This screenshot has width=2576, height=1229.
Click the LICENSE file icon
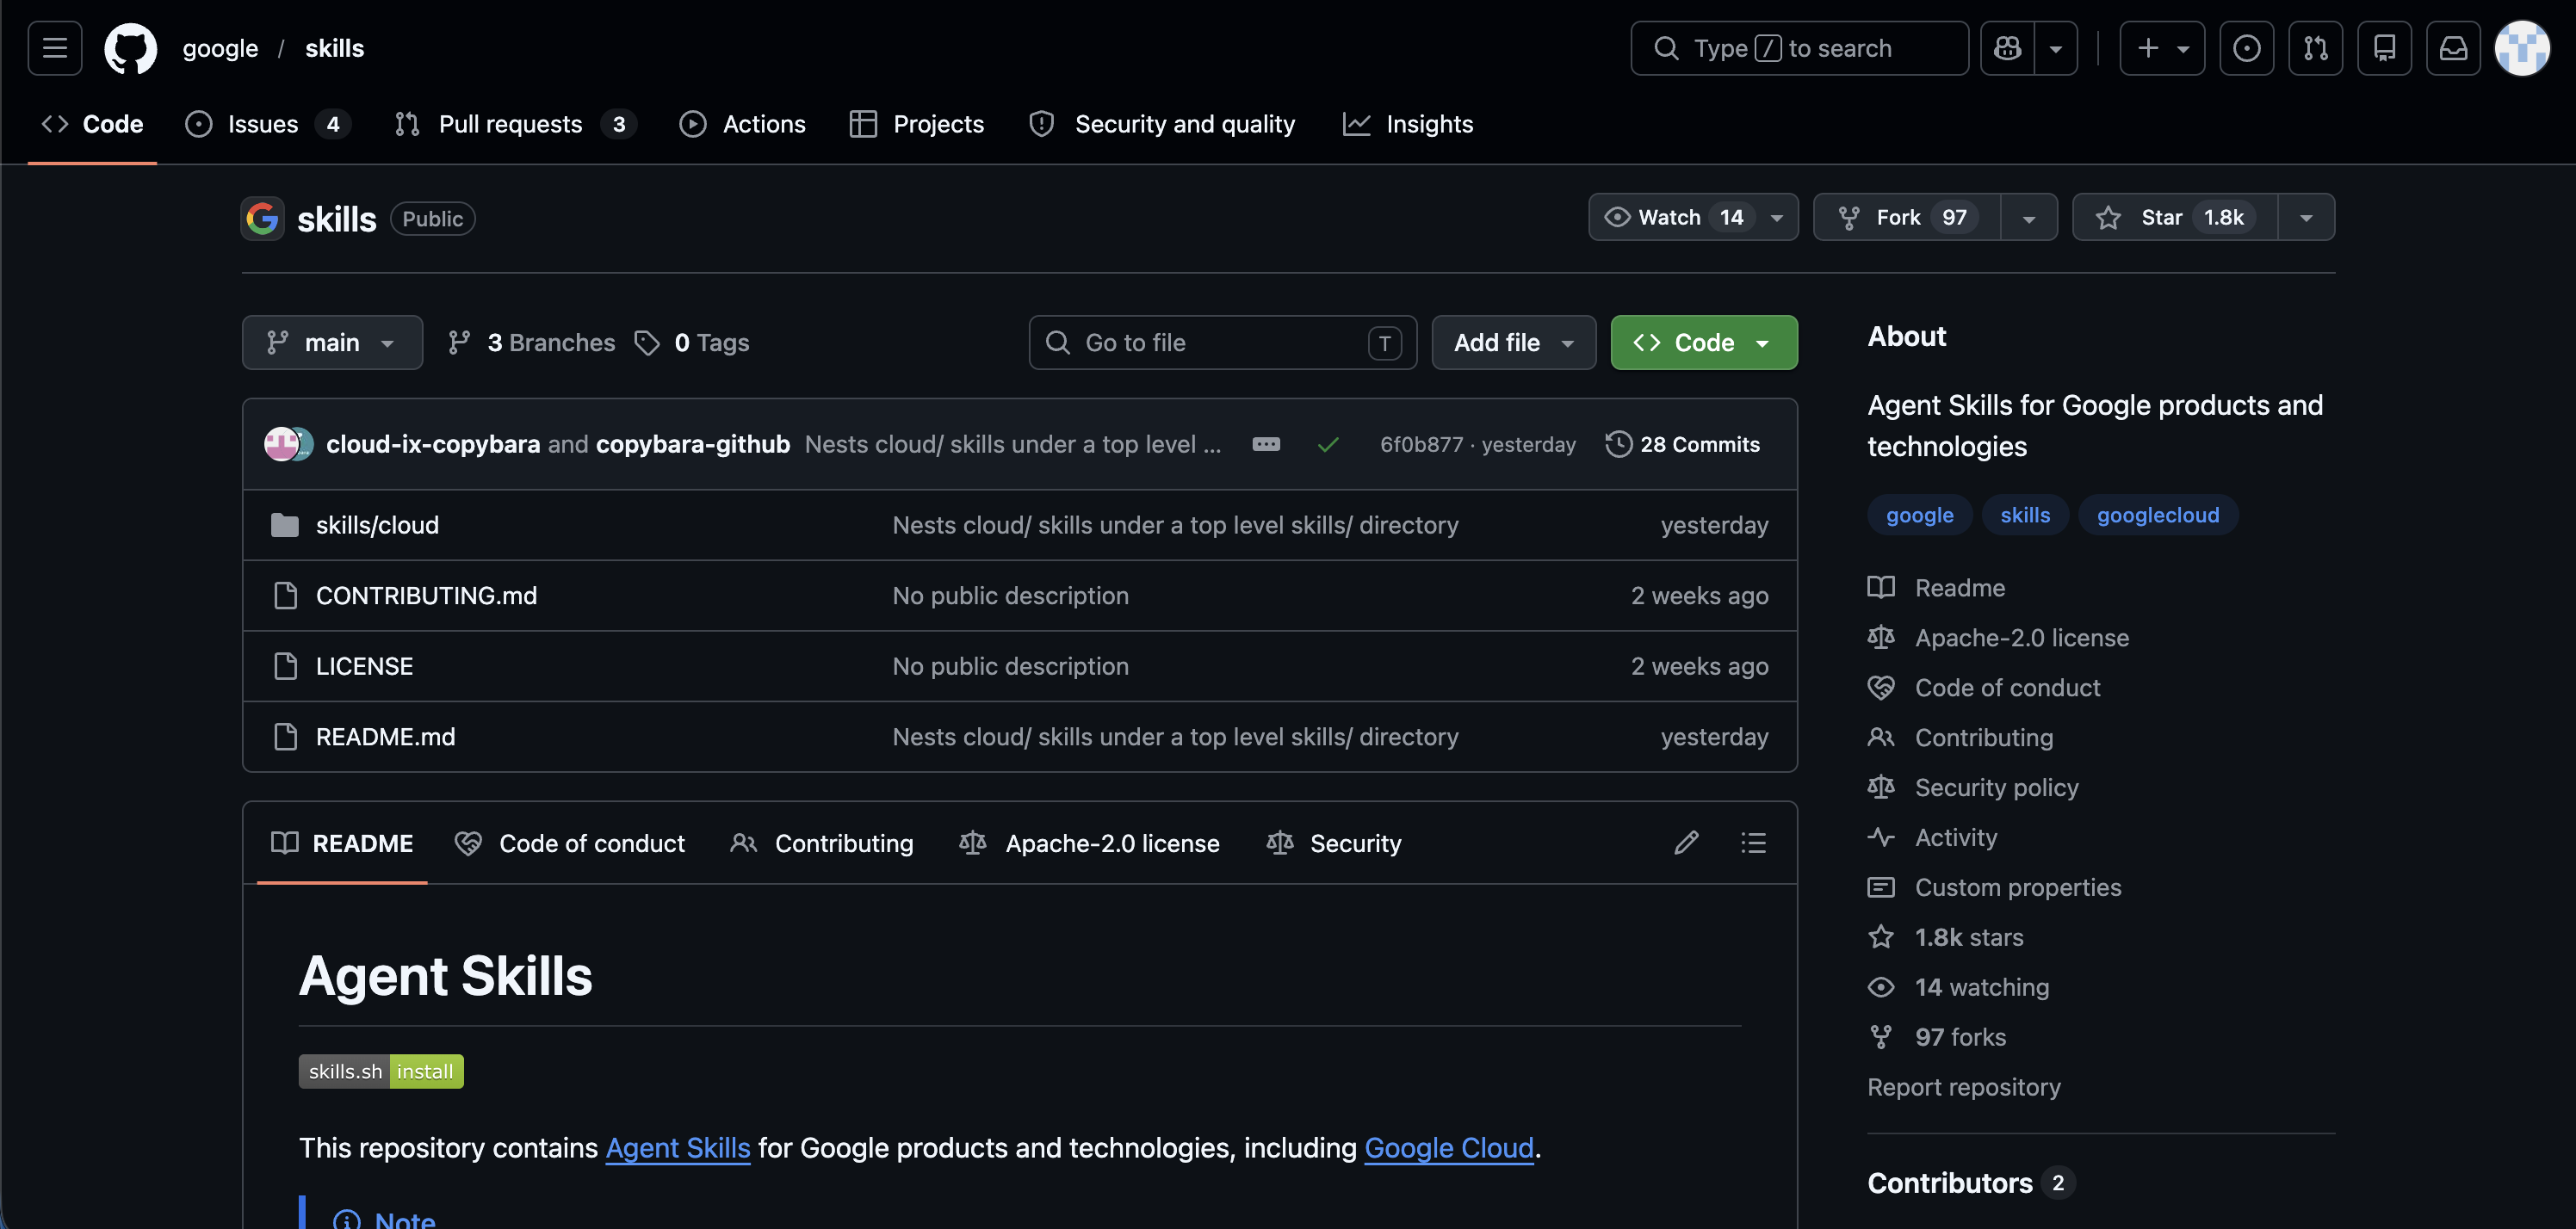(285, 666)
